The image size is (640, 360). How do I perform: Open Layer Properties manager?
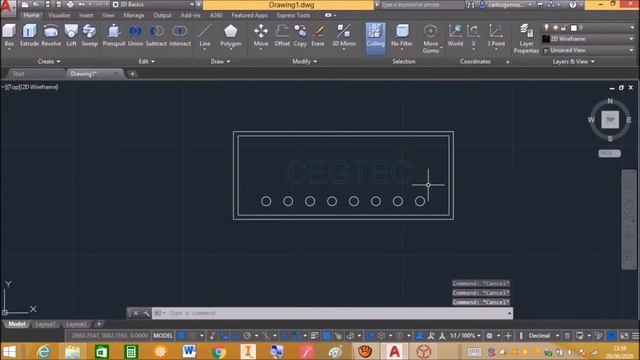[x=526, y=38]
